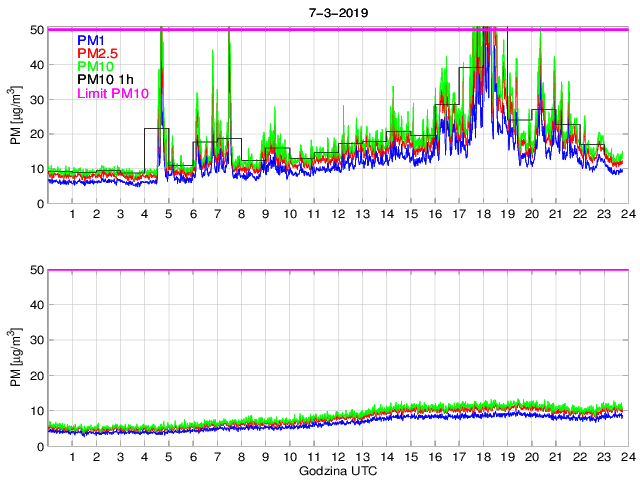Click hour 23 tick on lower x-axis
640x480 pixels.
pos(604,457)
